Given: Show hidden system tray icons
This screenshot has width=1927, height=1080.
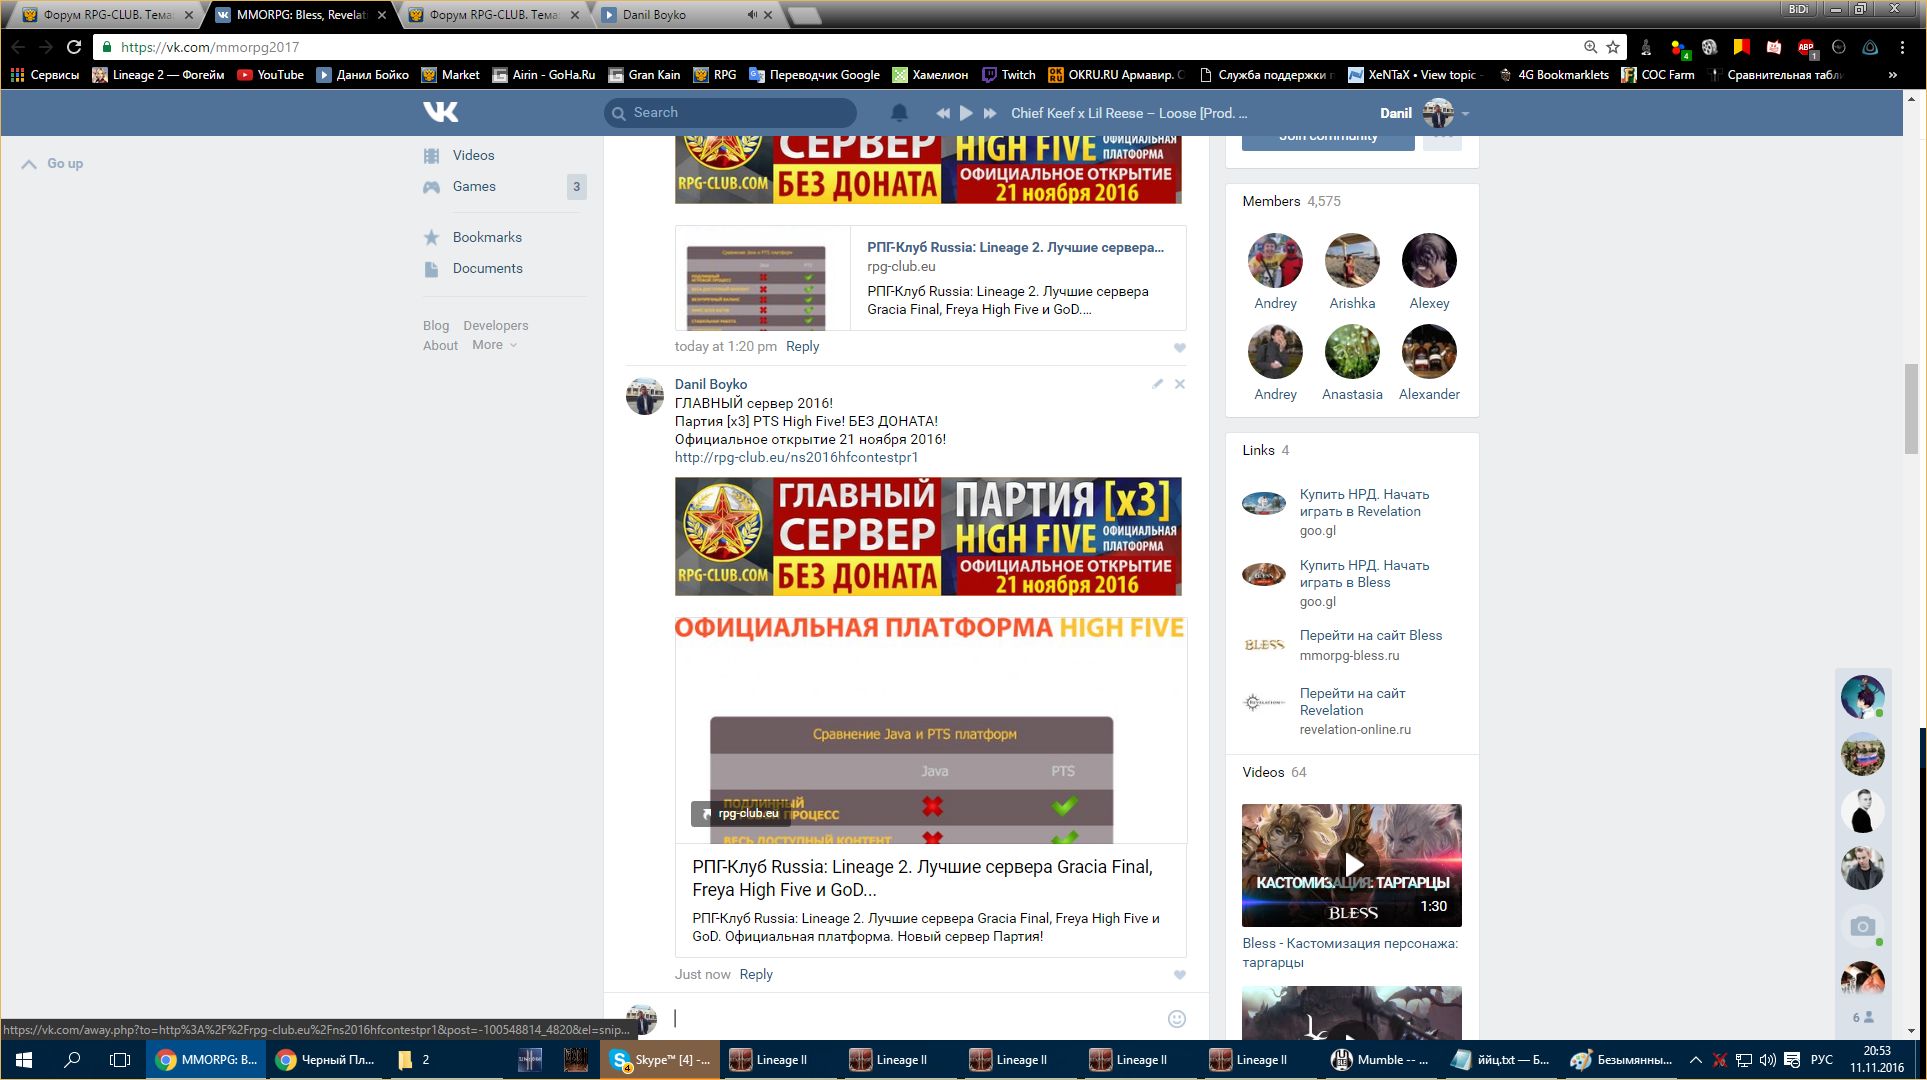Looking at the screenshot, I should pyautogui.click(x=1695, y=1060).
